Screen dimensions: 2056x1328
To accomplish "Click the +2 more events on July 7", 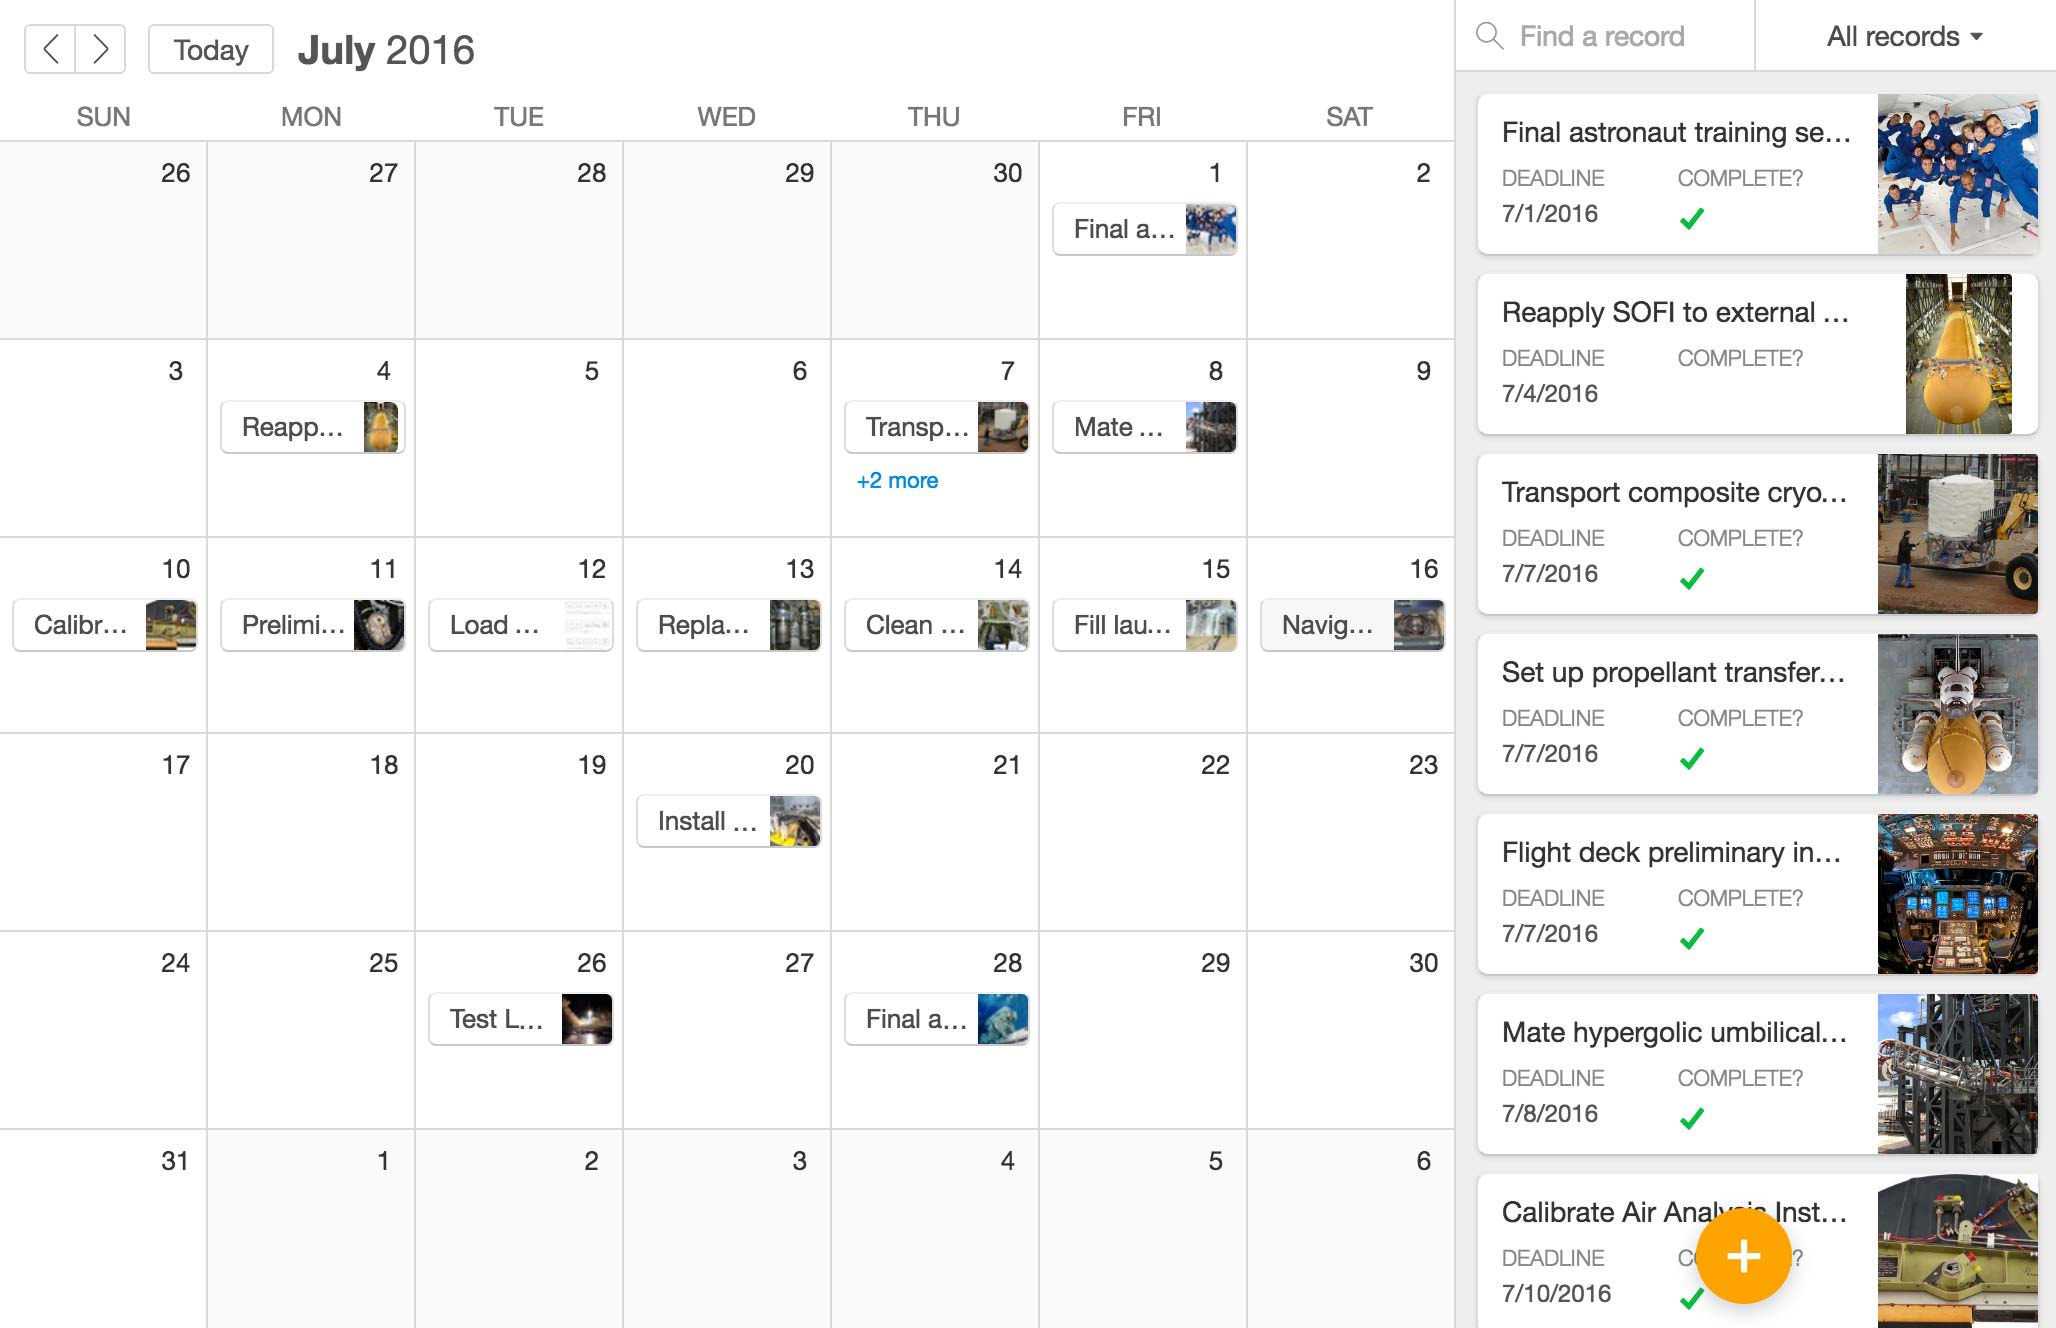I will [896, 480].
